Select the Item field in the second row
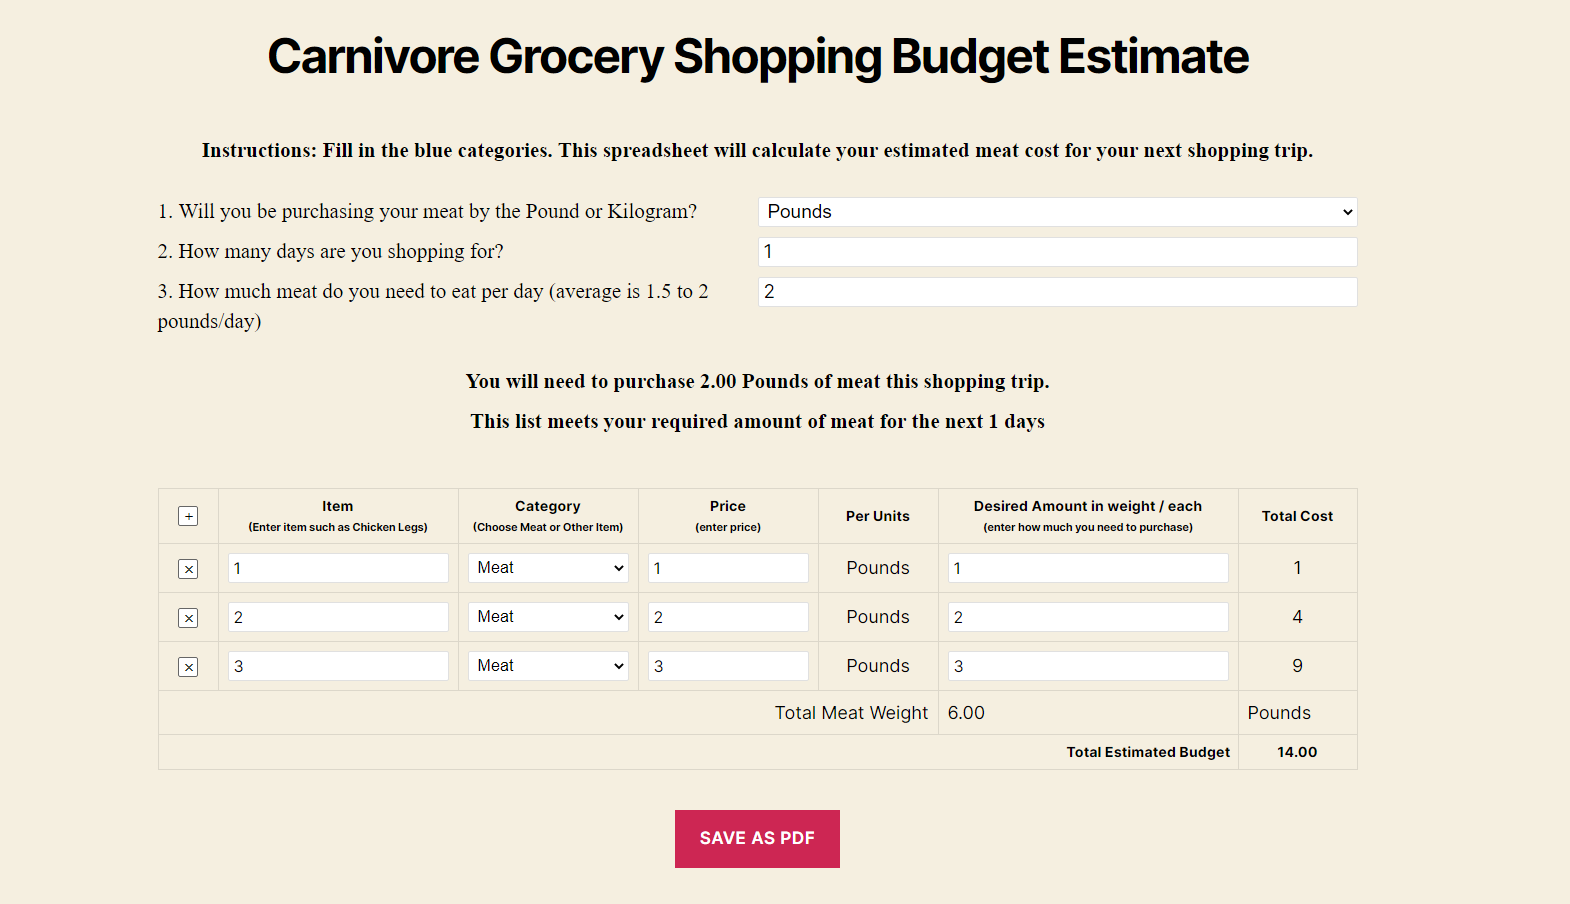This screenshot has width=1570, height=904. tap(337, 616)
